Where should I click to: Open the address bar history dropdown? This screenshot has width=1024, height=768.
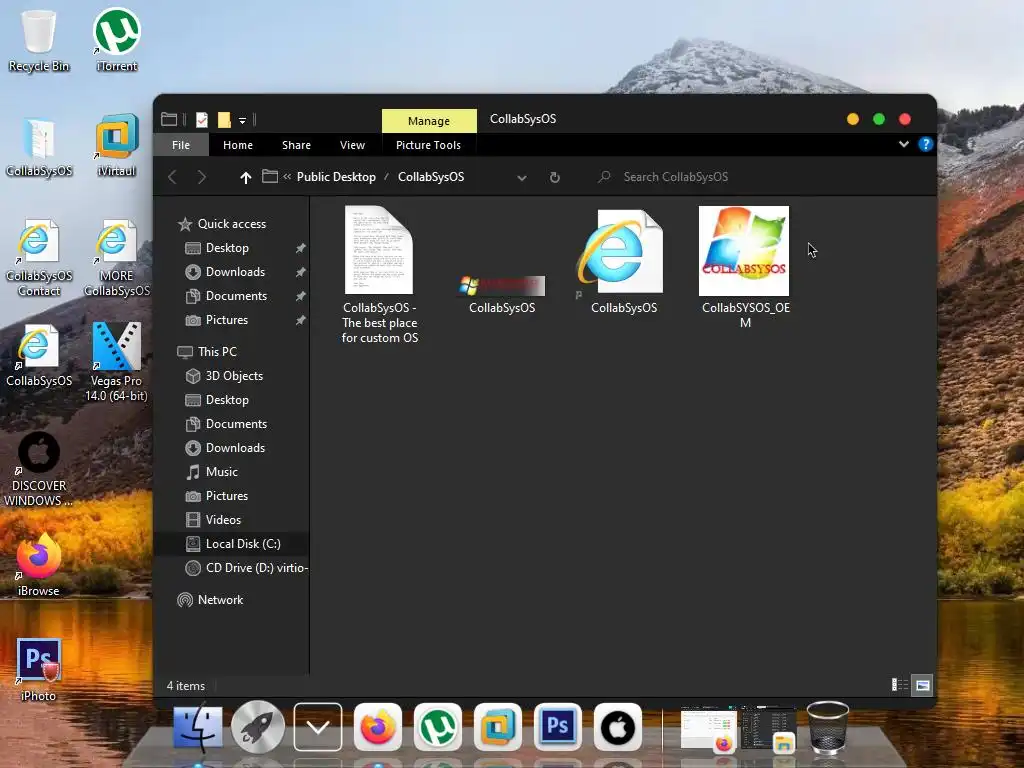click(522, 178)
